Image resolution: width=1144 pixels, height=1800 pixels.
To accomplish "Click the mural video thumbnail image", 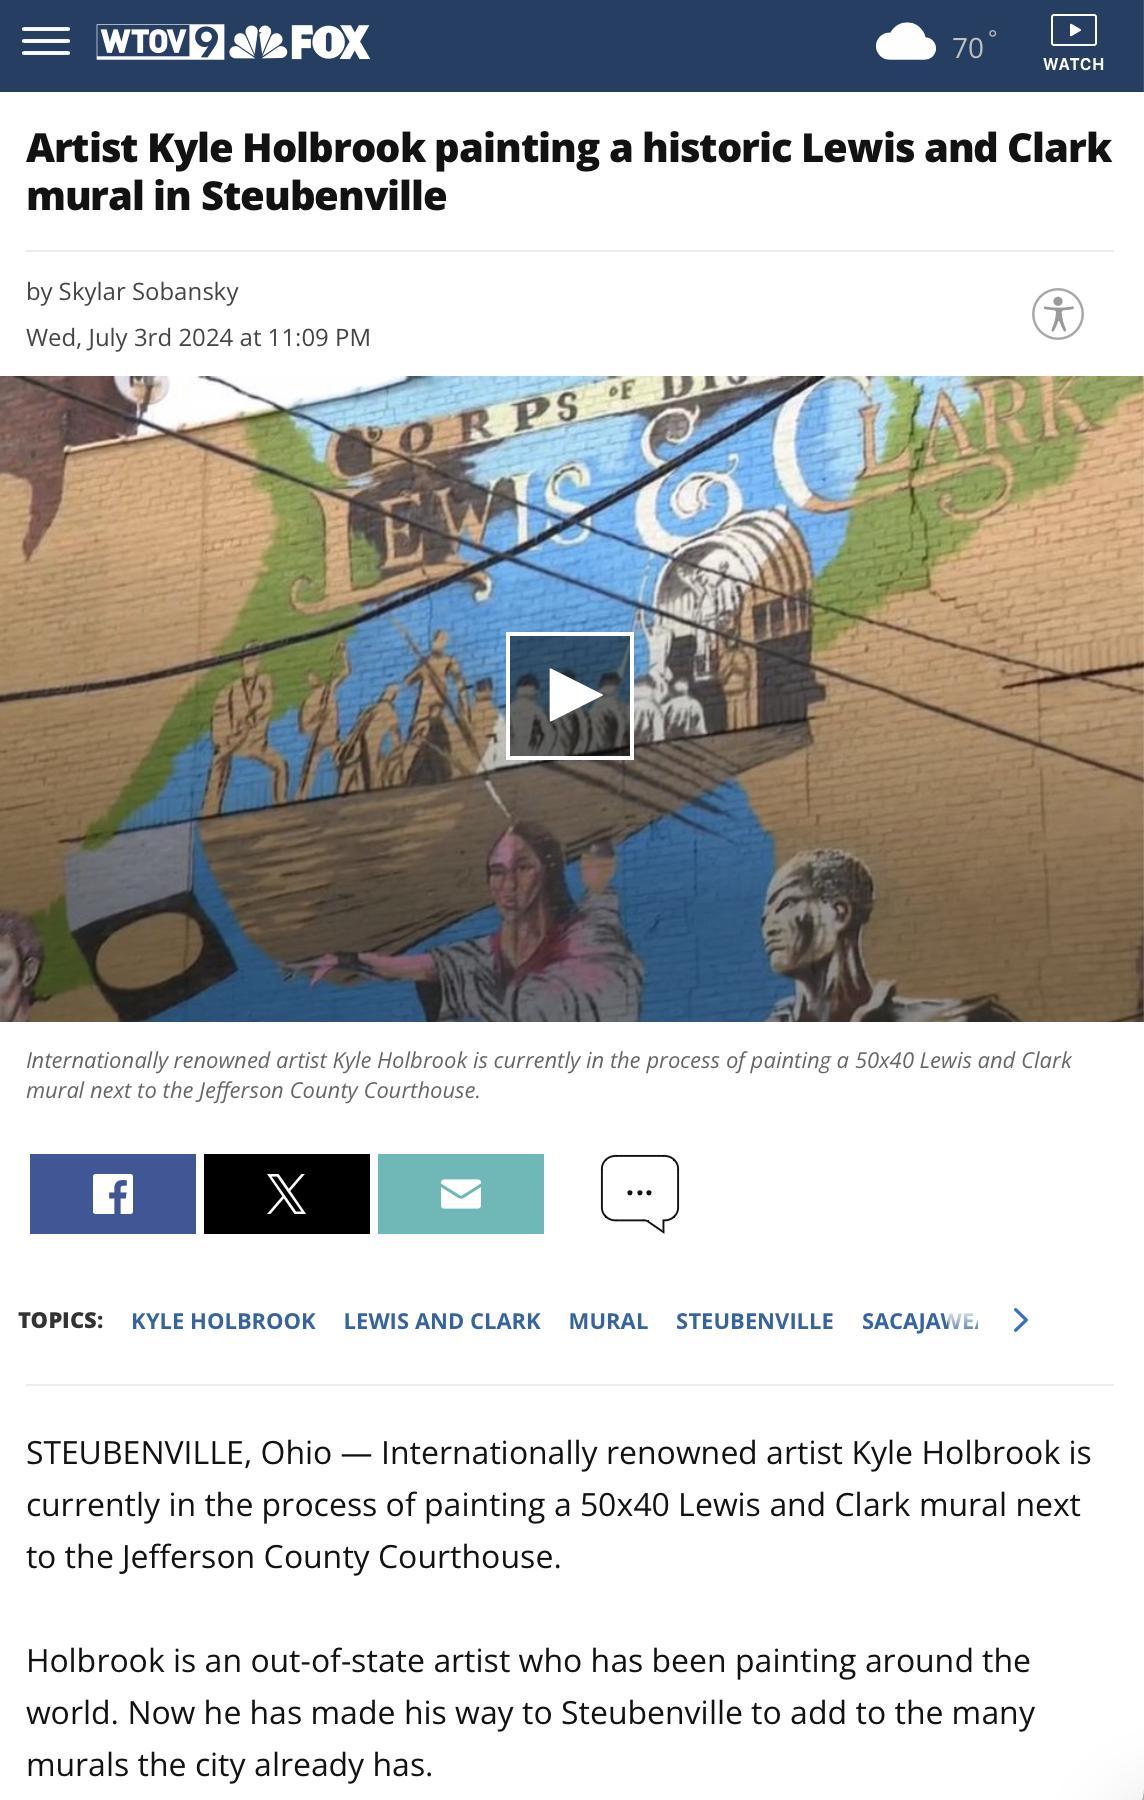I will [x=572, y=698].
